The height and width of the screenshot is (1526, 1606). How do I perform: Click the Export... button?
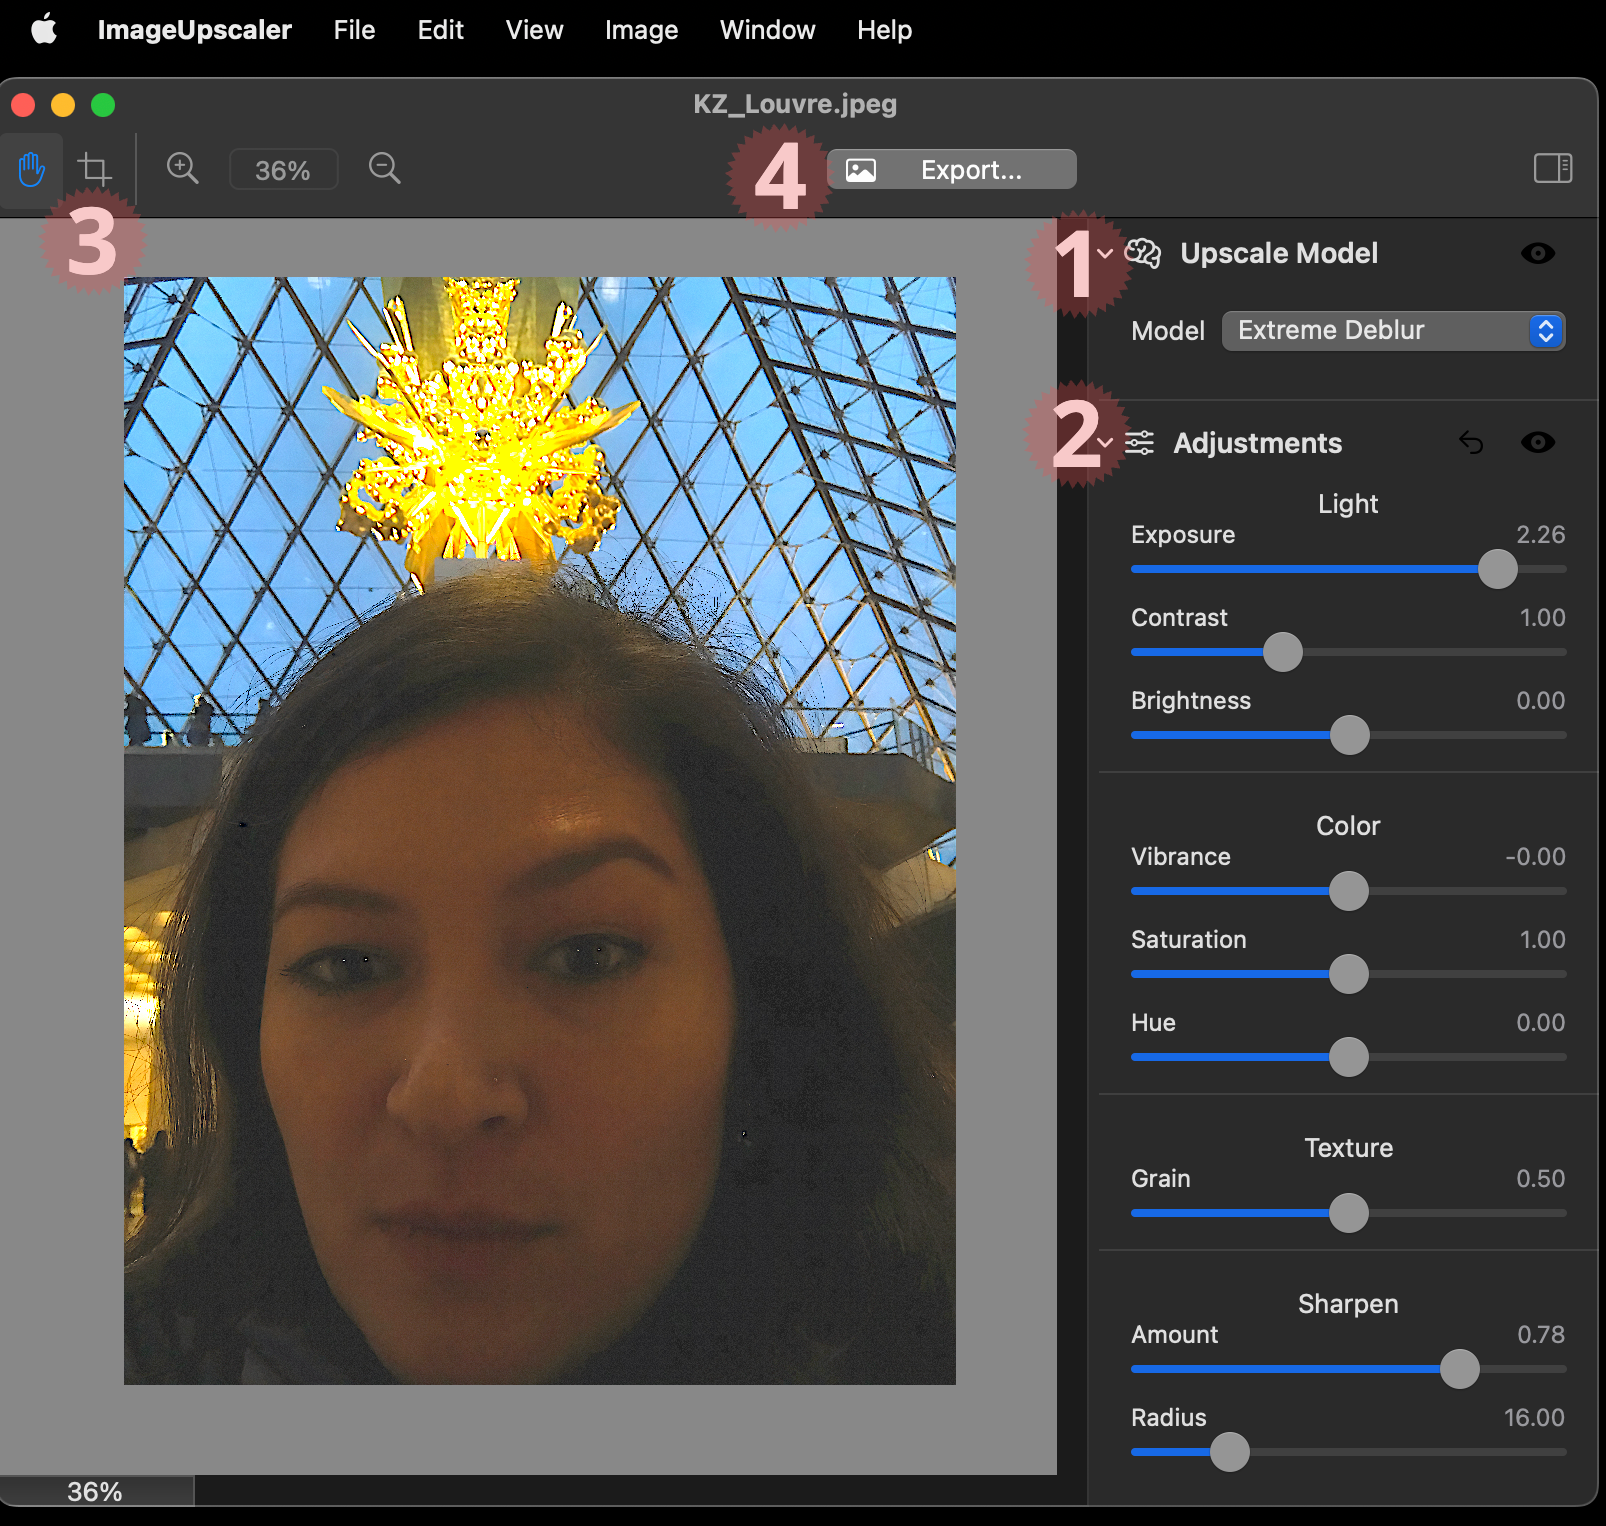coord(952,170)
